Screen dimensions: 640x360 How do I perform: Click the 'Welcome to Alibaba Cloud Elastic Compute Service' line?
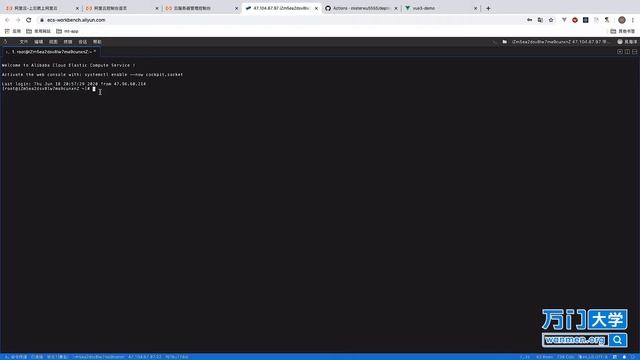[68, 65]
